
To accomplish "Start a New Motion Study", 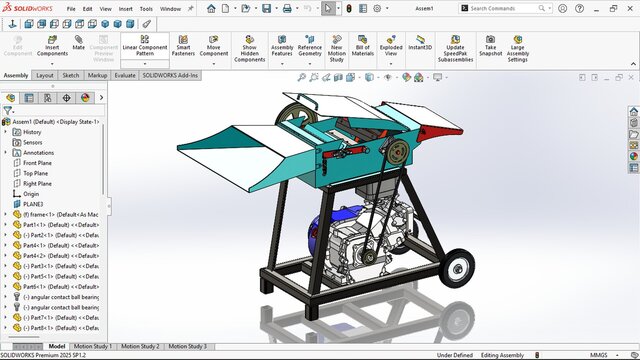I will click(337, 48).
